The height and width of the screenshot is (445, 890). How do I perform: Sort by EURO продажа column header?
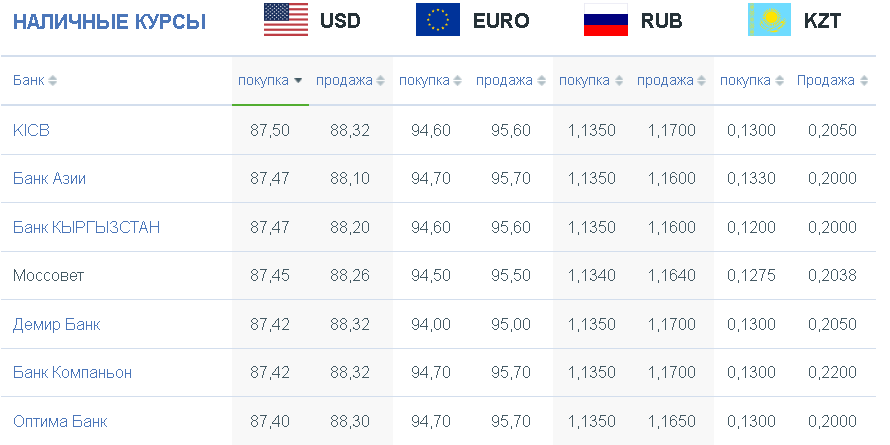click(x=510, y=81)
